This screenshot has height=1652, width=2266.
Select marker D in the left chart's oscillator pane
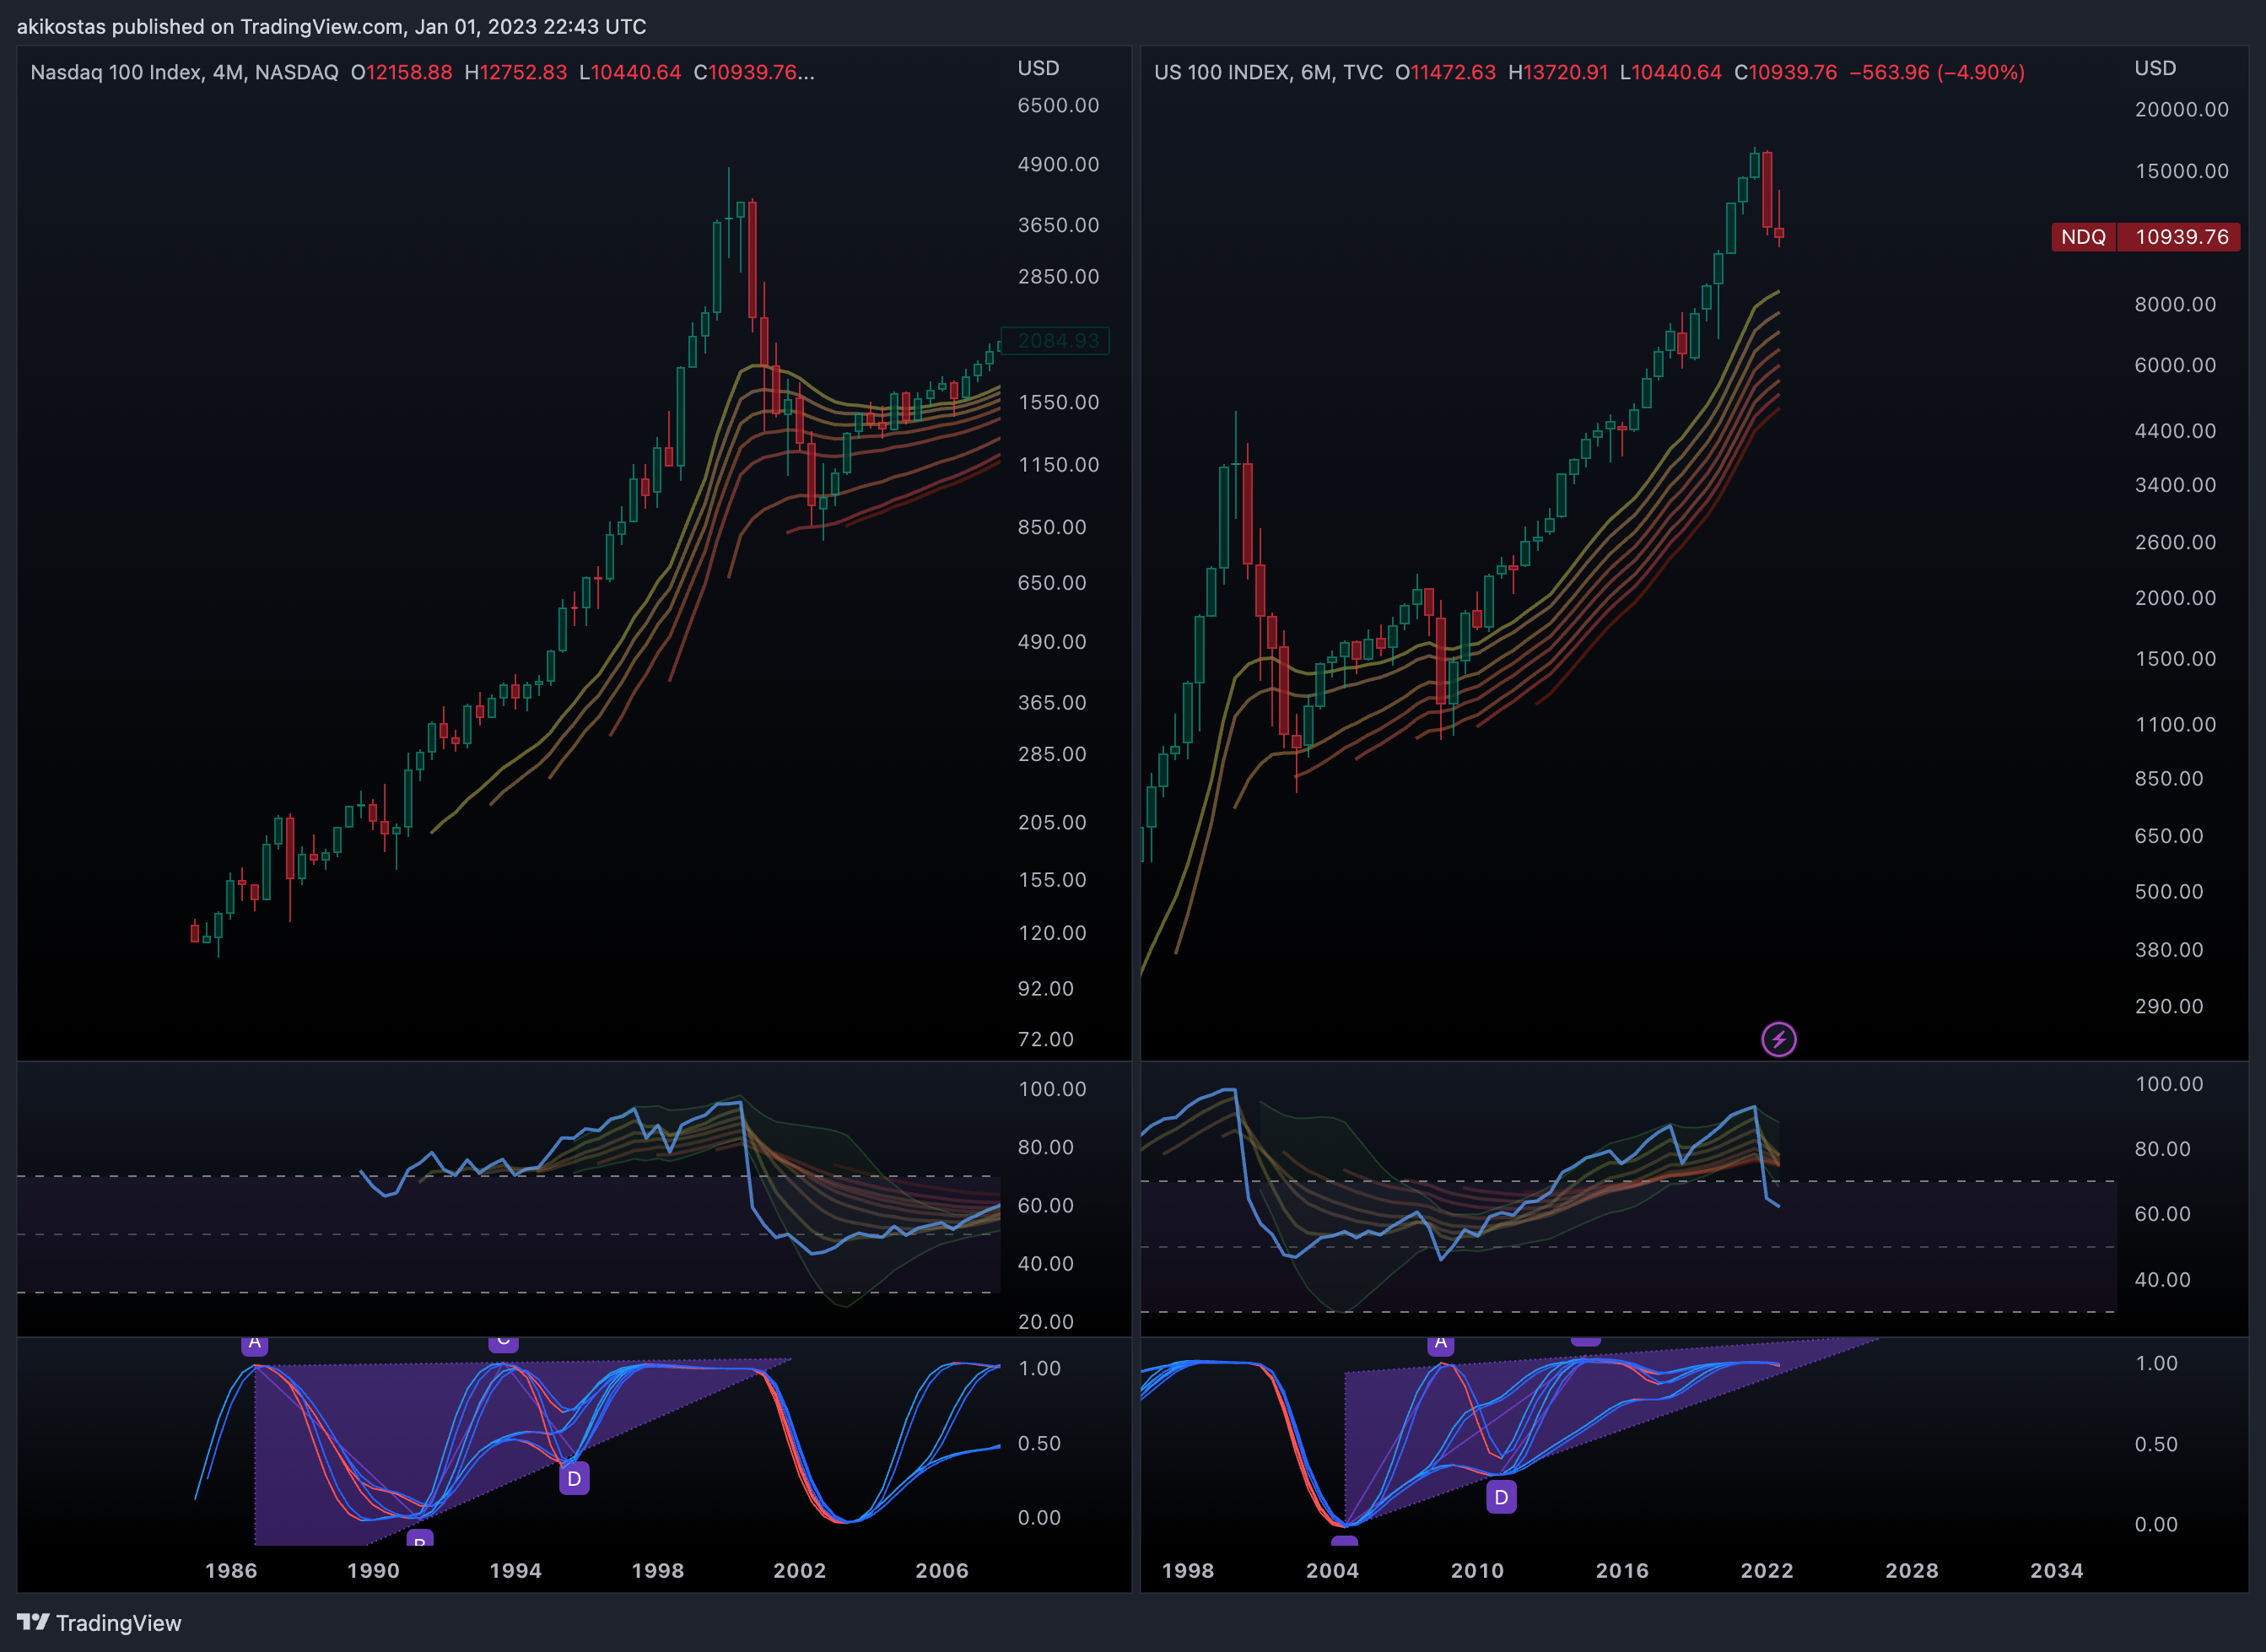pyautogui.click(x=574, y=1478)
